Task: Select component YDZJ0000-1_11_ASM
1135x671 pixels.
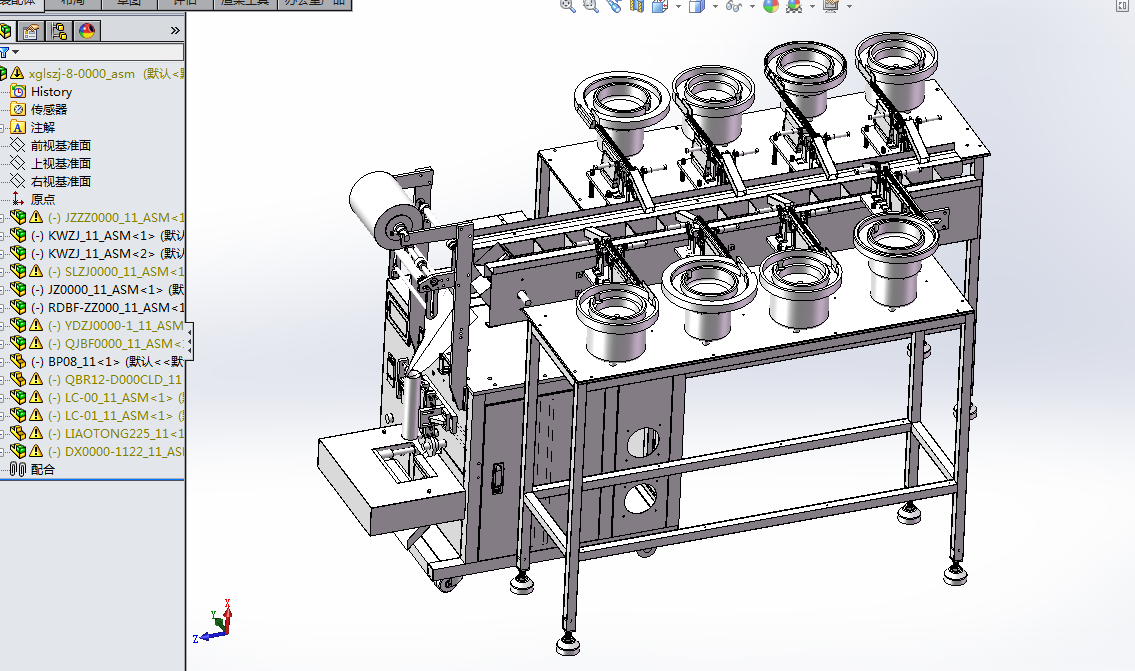Action: click(x=116, y=326)
